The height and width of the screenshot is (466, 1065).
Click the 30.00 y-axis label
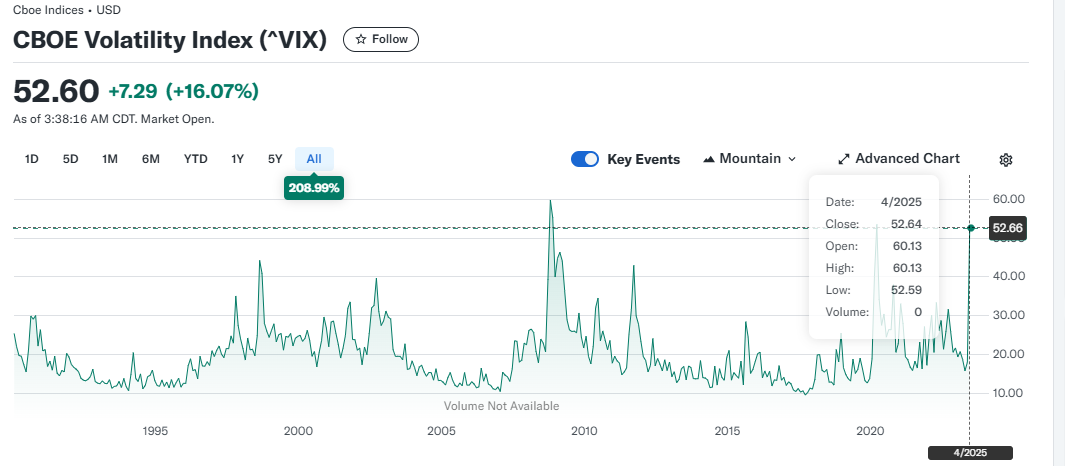pyautogui.click(x=1007, y=315)
